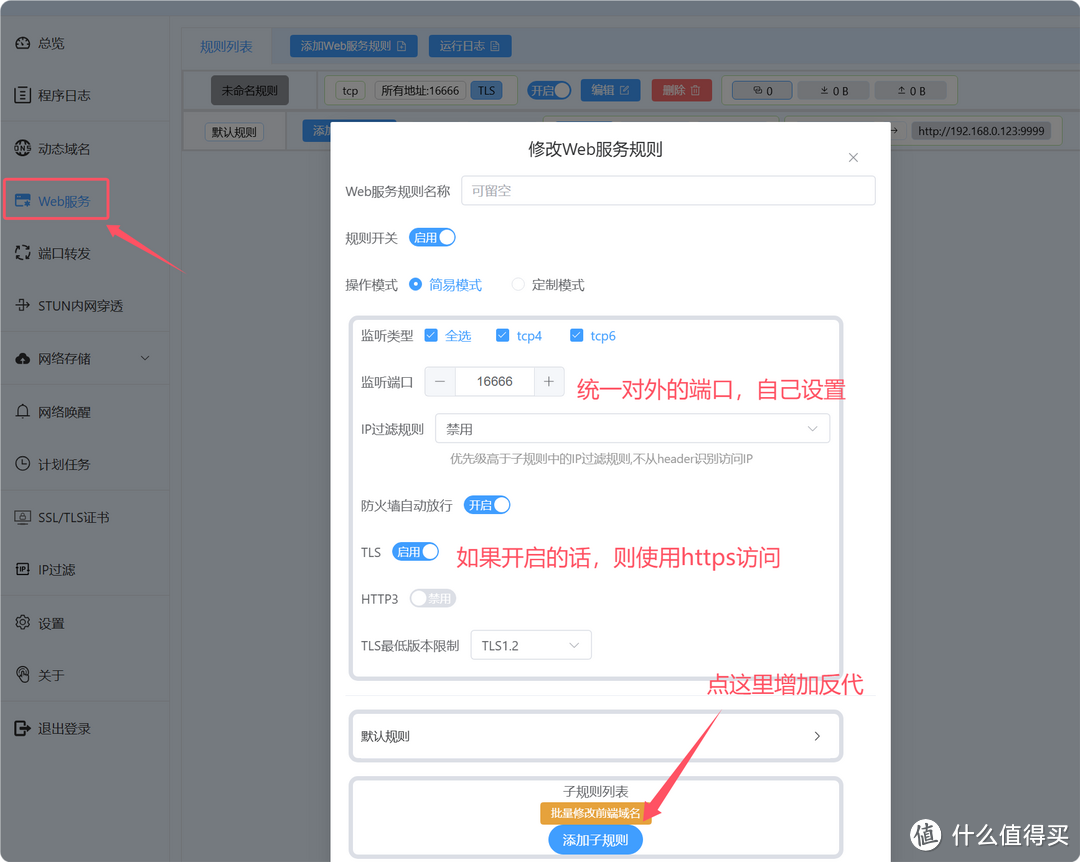Image resolution: width=1080 pixels, height=862 pixels.
Task: Open STUN内网穿透 page
Action: tap(80, 306)
